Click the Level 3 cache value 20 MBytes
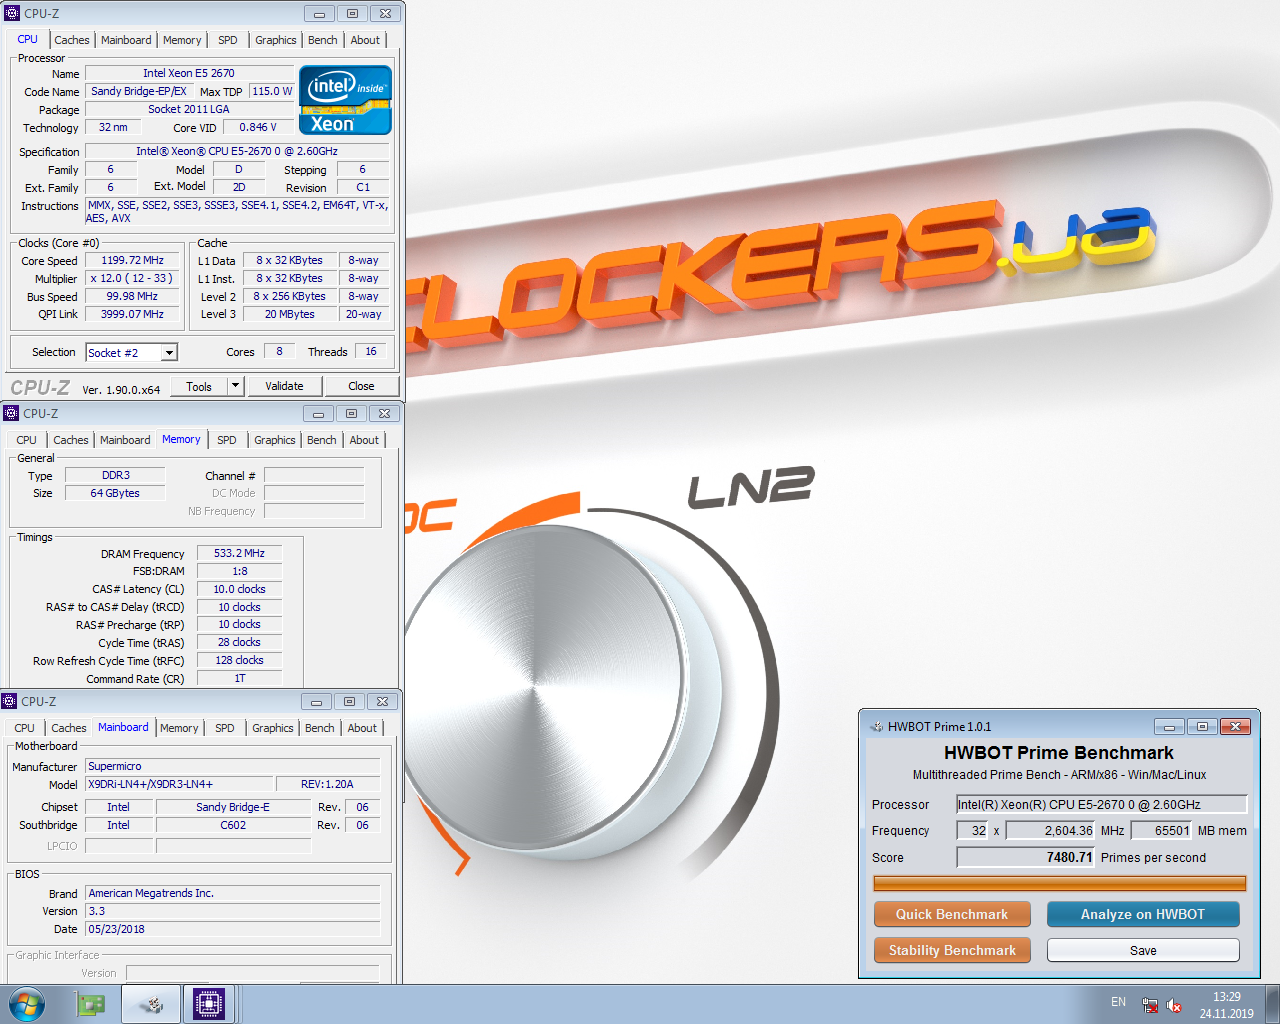Image resolution: width=1280 pixels, height=1024 pixels. point(289,314)
